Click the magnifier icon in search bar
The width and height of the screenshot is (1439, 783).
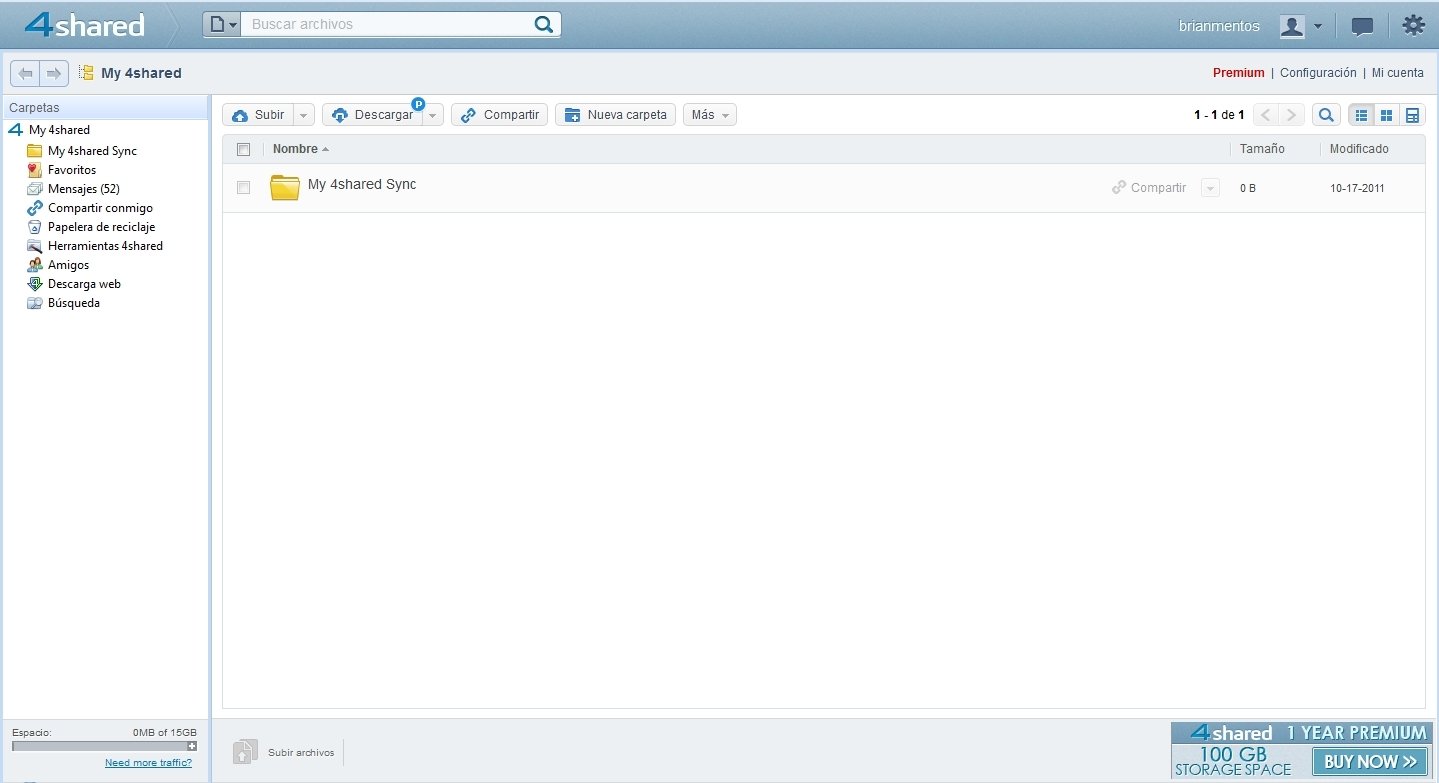coord(544,24)
